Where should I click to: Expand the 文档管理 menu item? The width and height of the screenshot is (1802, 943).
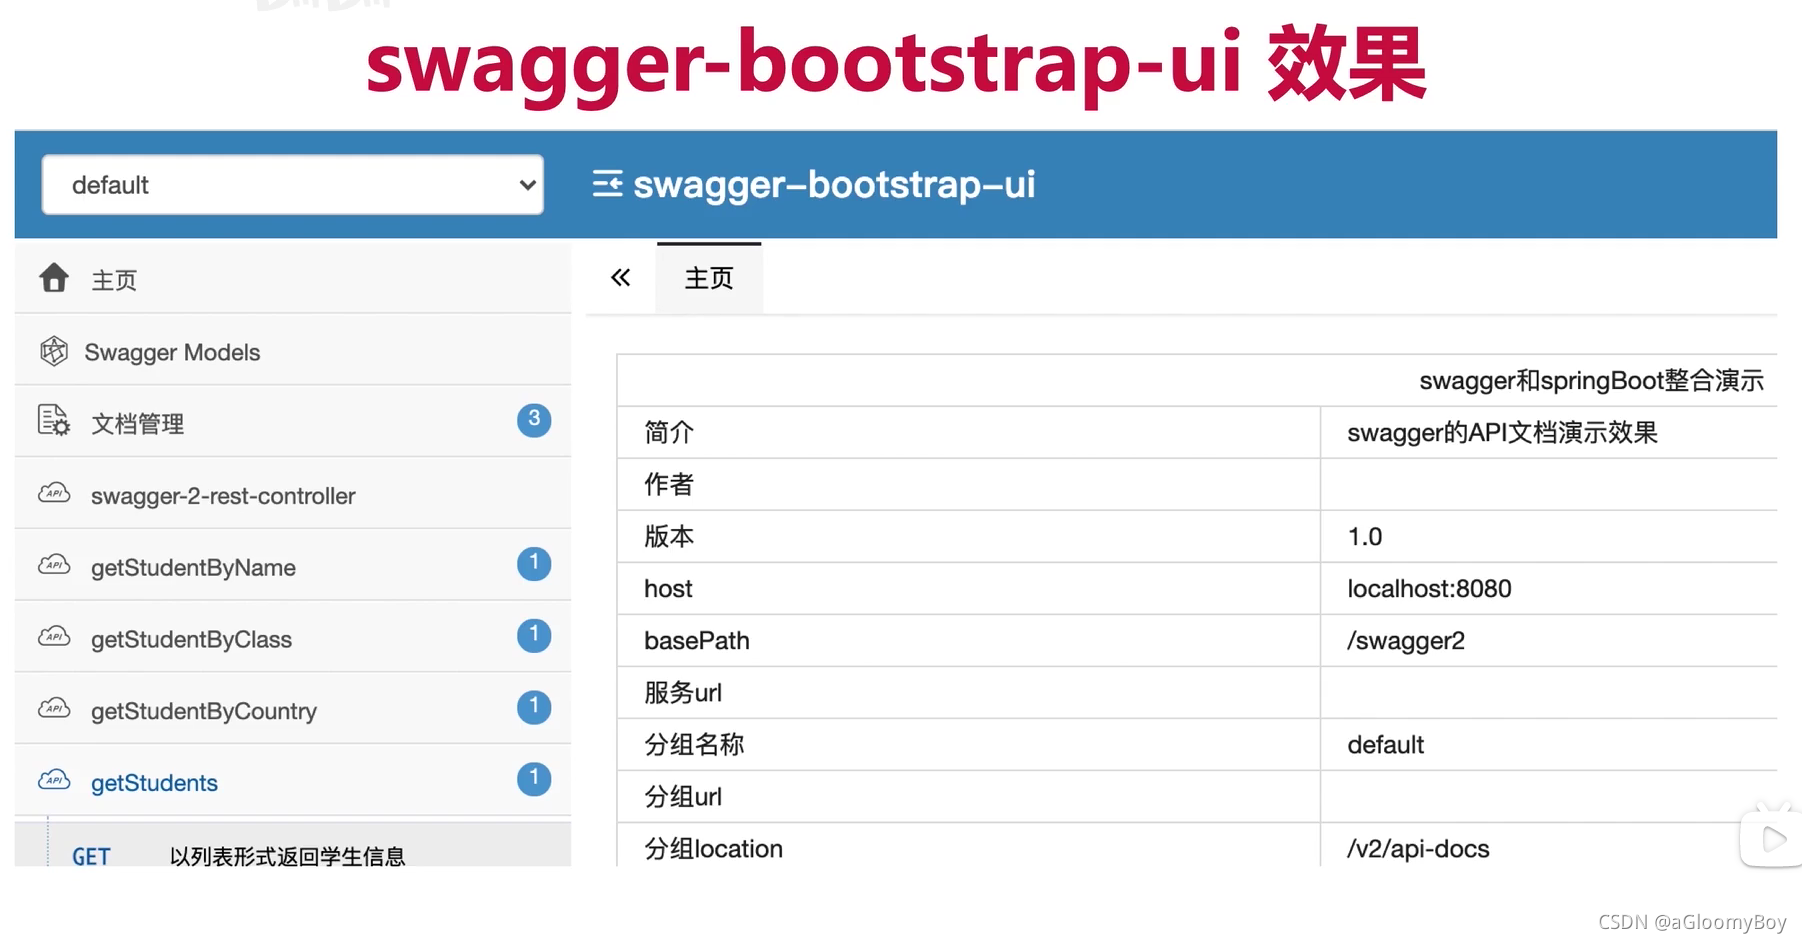pos(293,422)
